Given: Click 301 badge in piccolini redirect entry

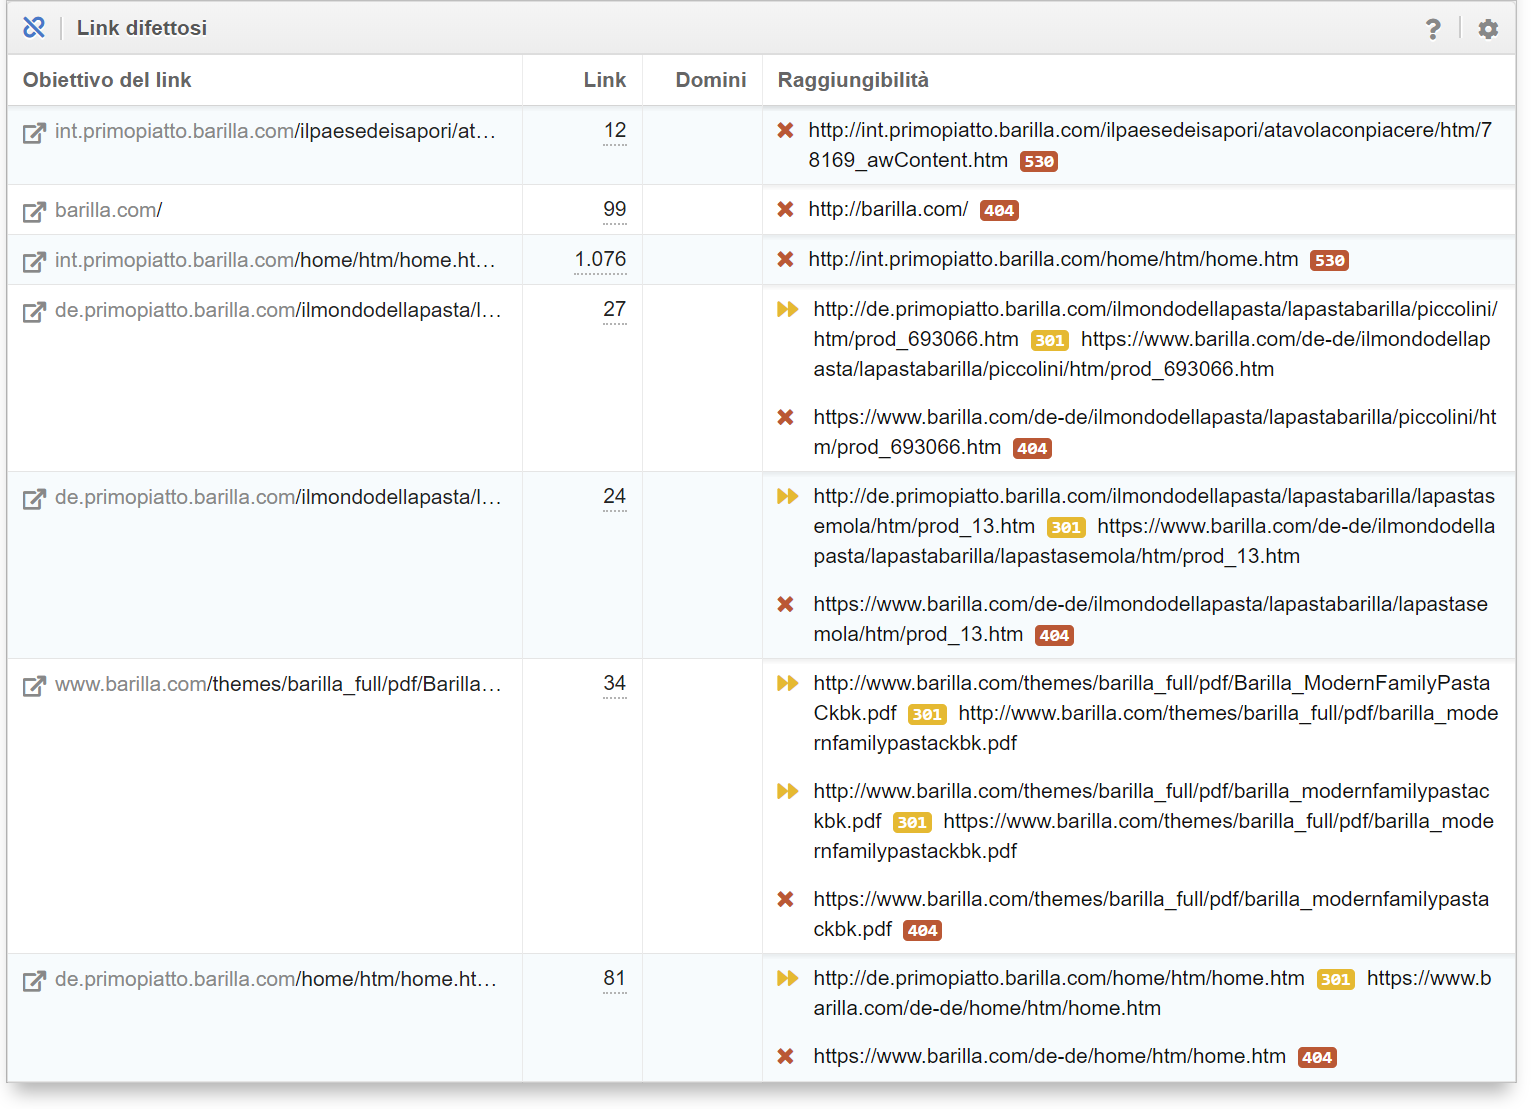Looking at the screenshot, I should coord(1050,340).
